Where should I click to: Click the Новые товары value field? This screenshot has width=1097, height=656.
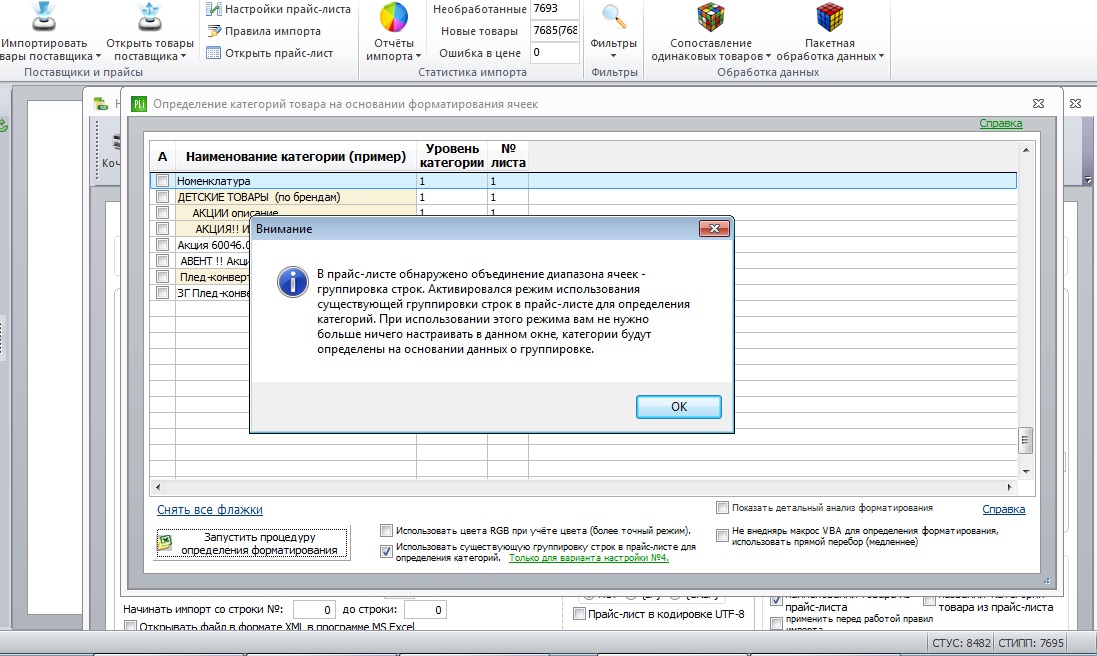pos(555,31)
